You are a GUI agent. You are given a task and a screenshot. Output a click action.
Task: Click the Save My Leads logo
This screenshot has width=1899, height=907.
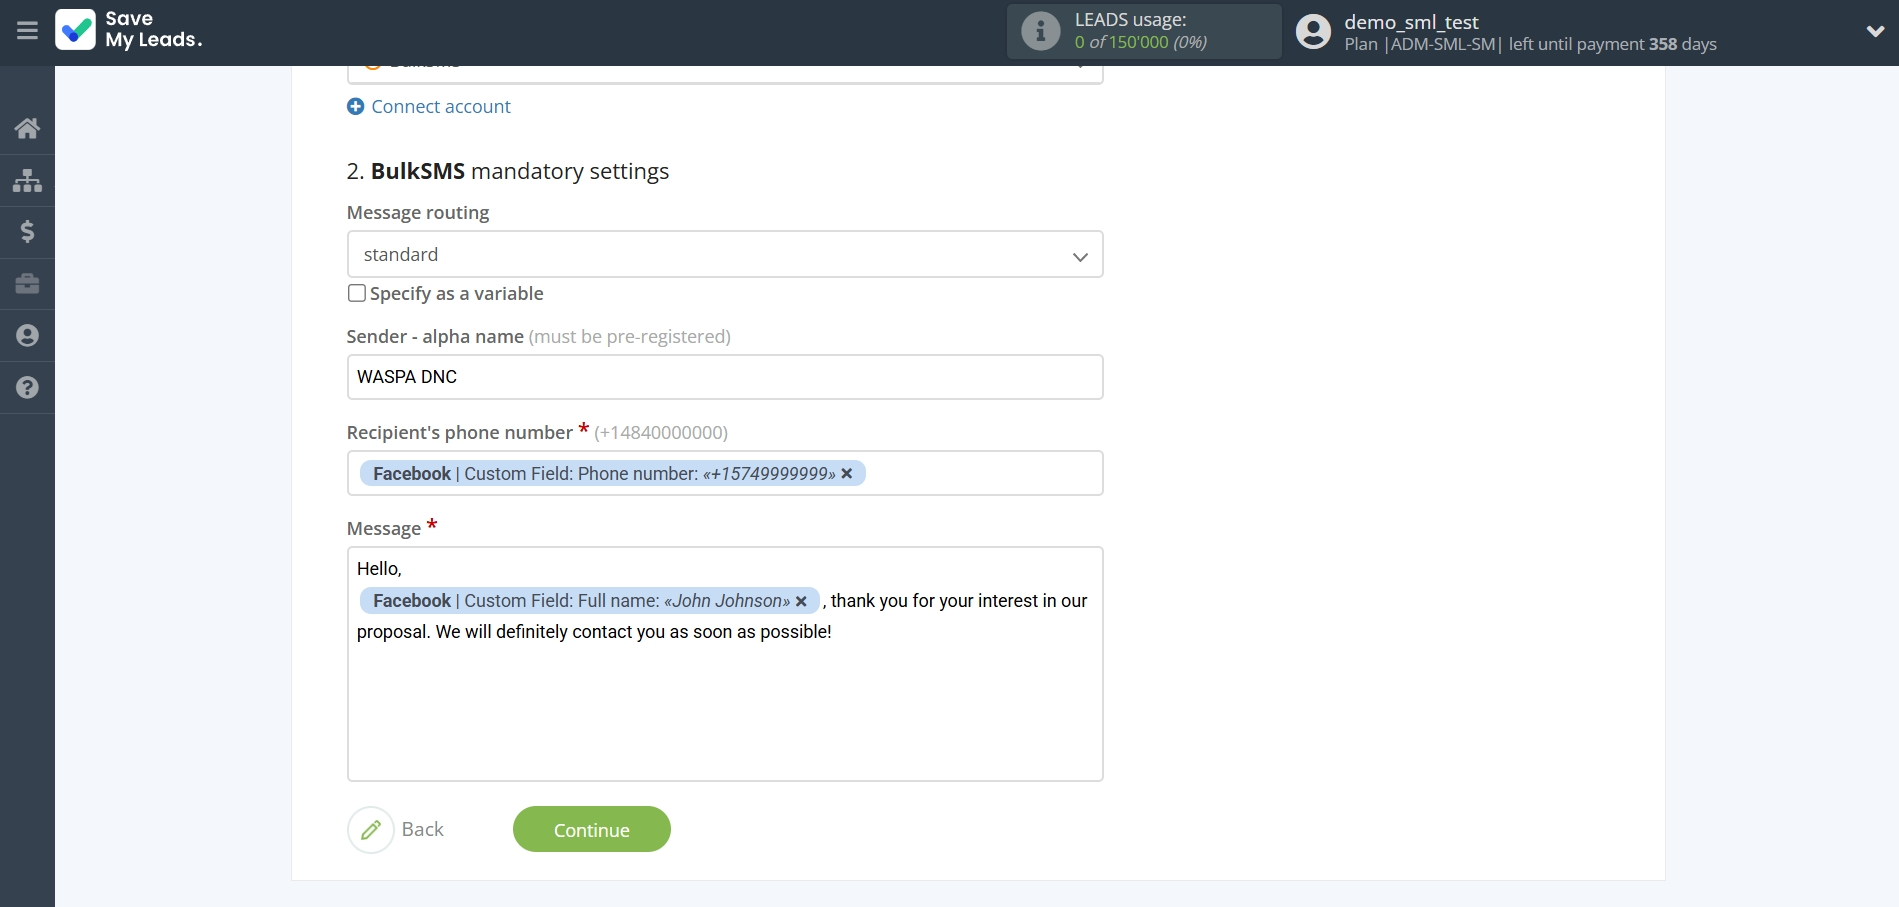click(x=129, y=30)
